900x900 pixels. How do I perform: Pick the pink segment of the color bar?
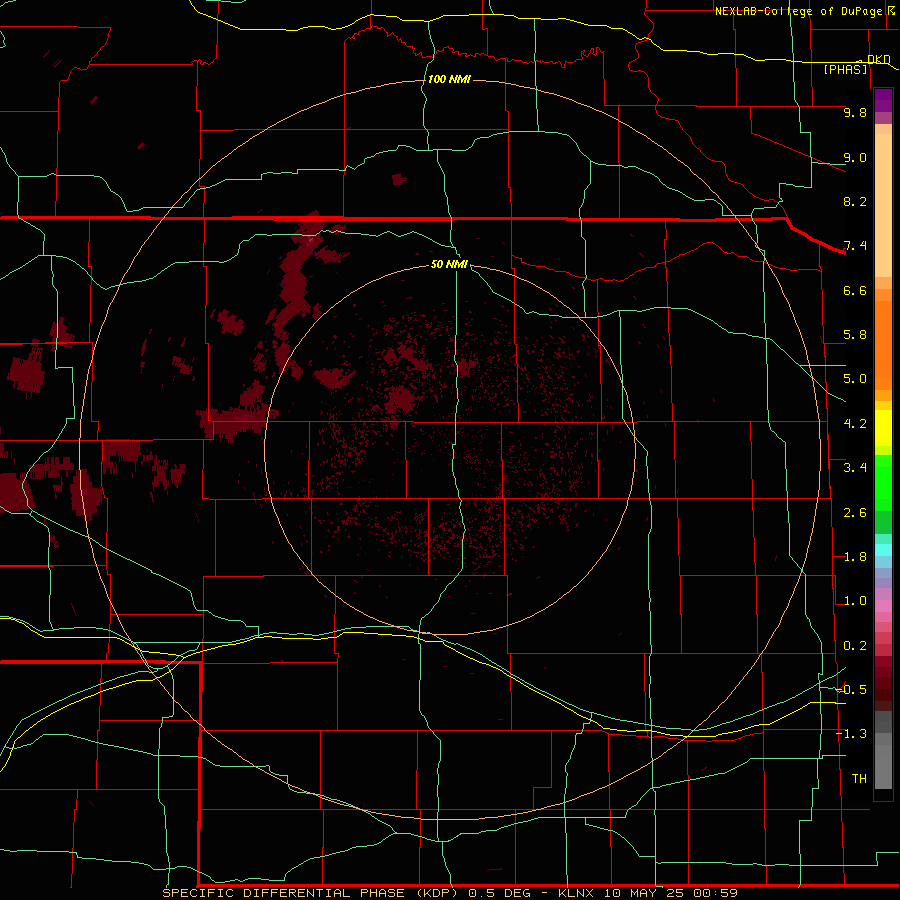click(x=883, y=606)
